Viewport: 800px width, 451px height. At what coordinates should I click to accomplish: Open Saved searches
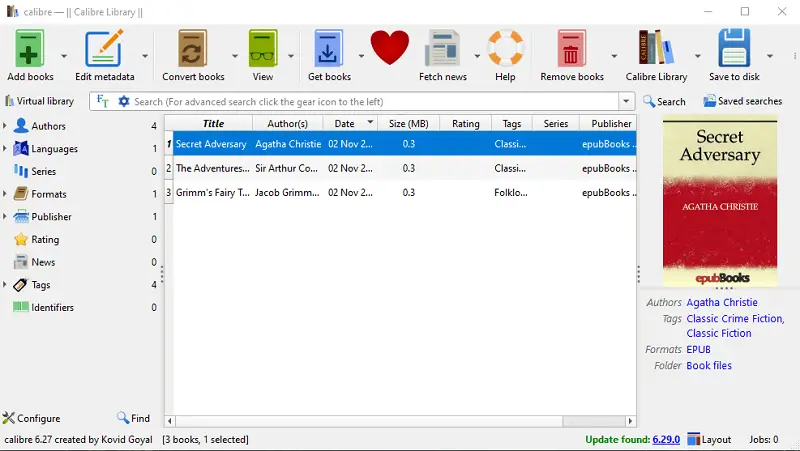pyautogui.click(x=742, y=101)
